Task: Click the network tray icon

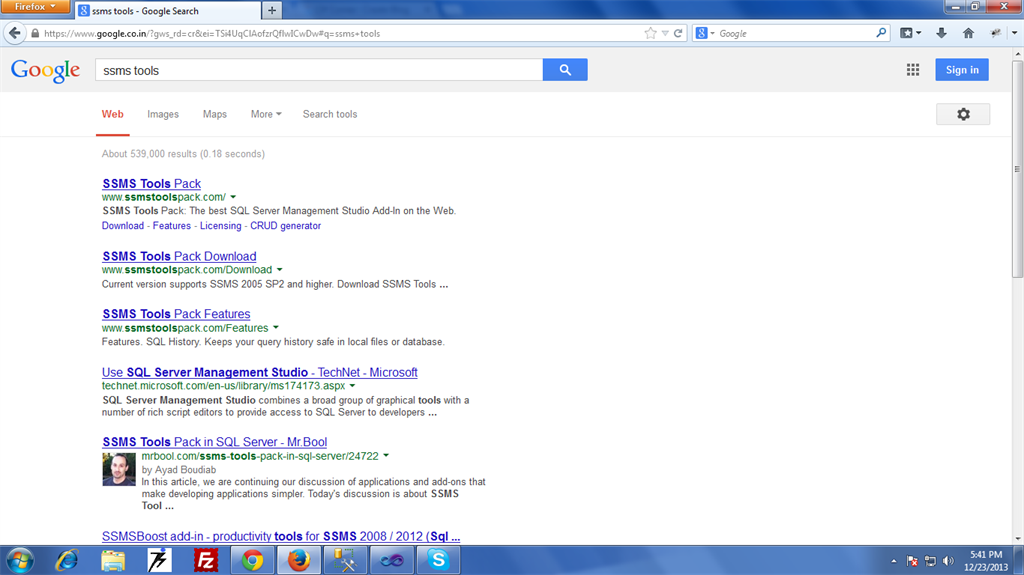Action: [x=931, y=561]
